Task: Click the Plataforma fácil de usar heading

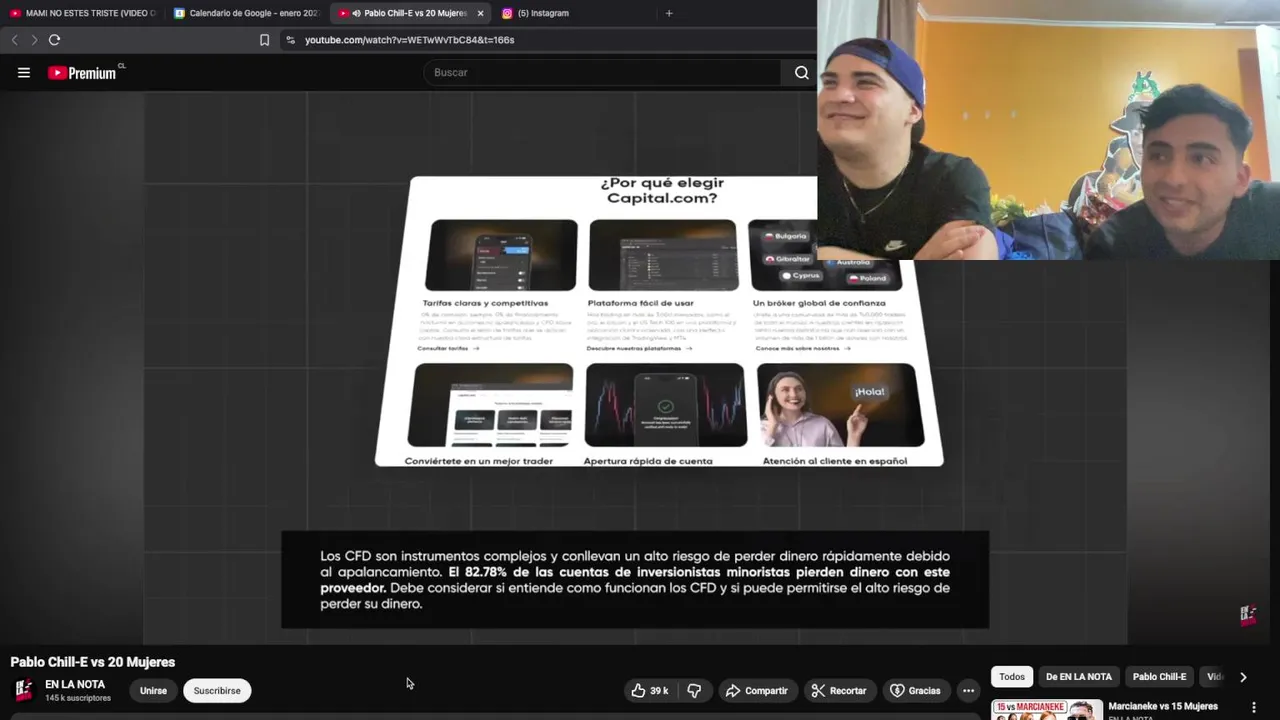Action: coord(640,303)
